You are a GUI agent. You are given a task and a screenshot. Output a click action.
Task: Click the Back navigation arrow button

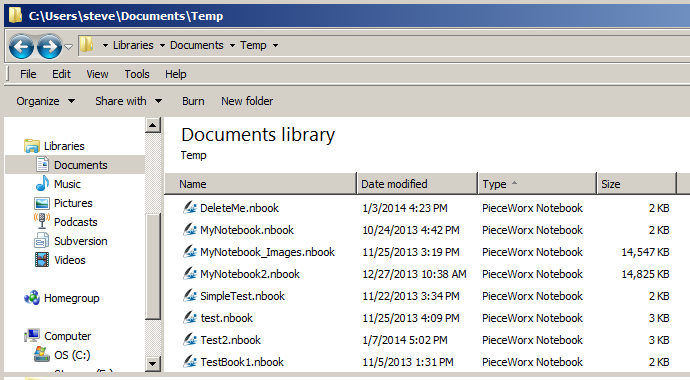click(x=21, y=46)
